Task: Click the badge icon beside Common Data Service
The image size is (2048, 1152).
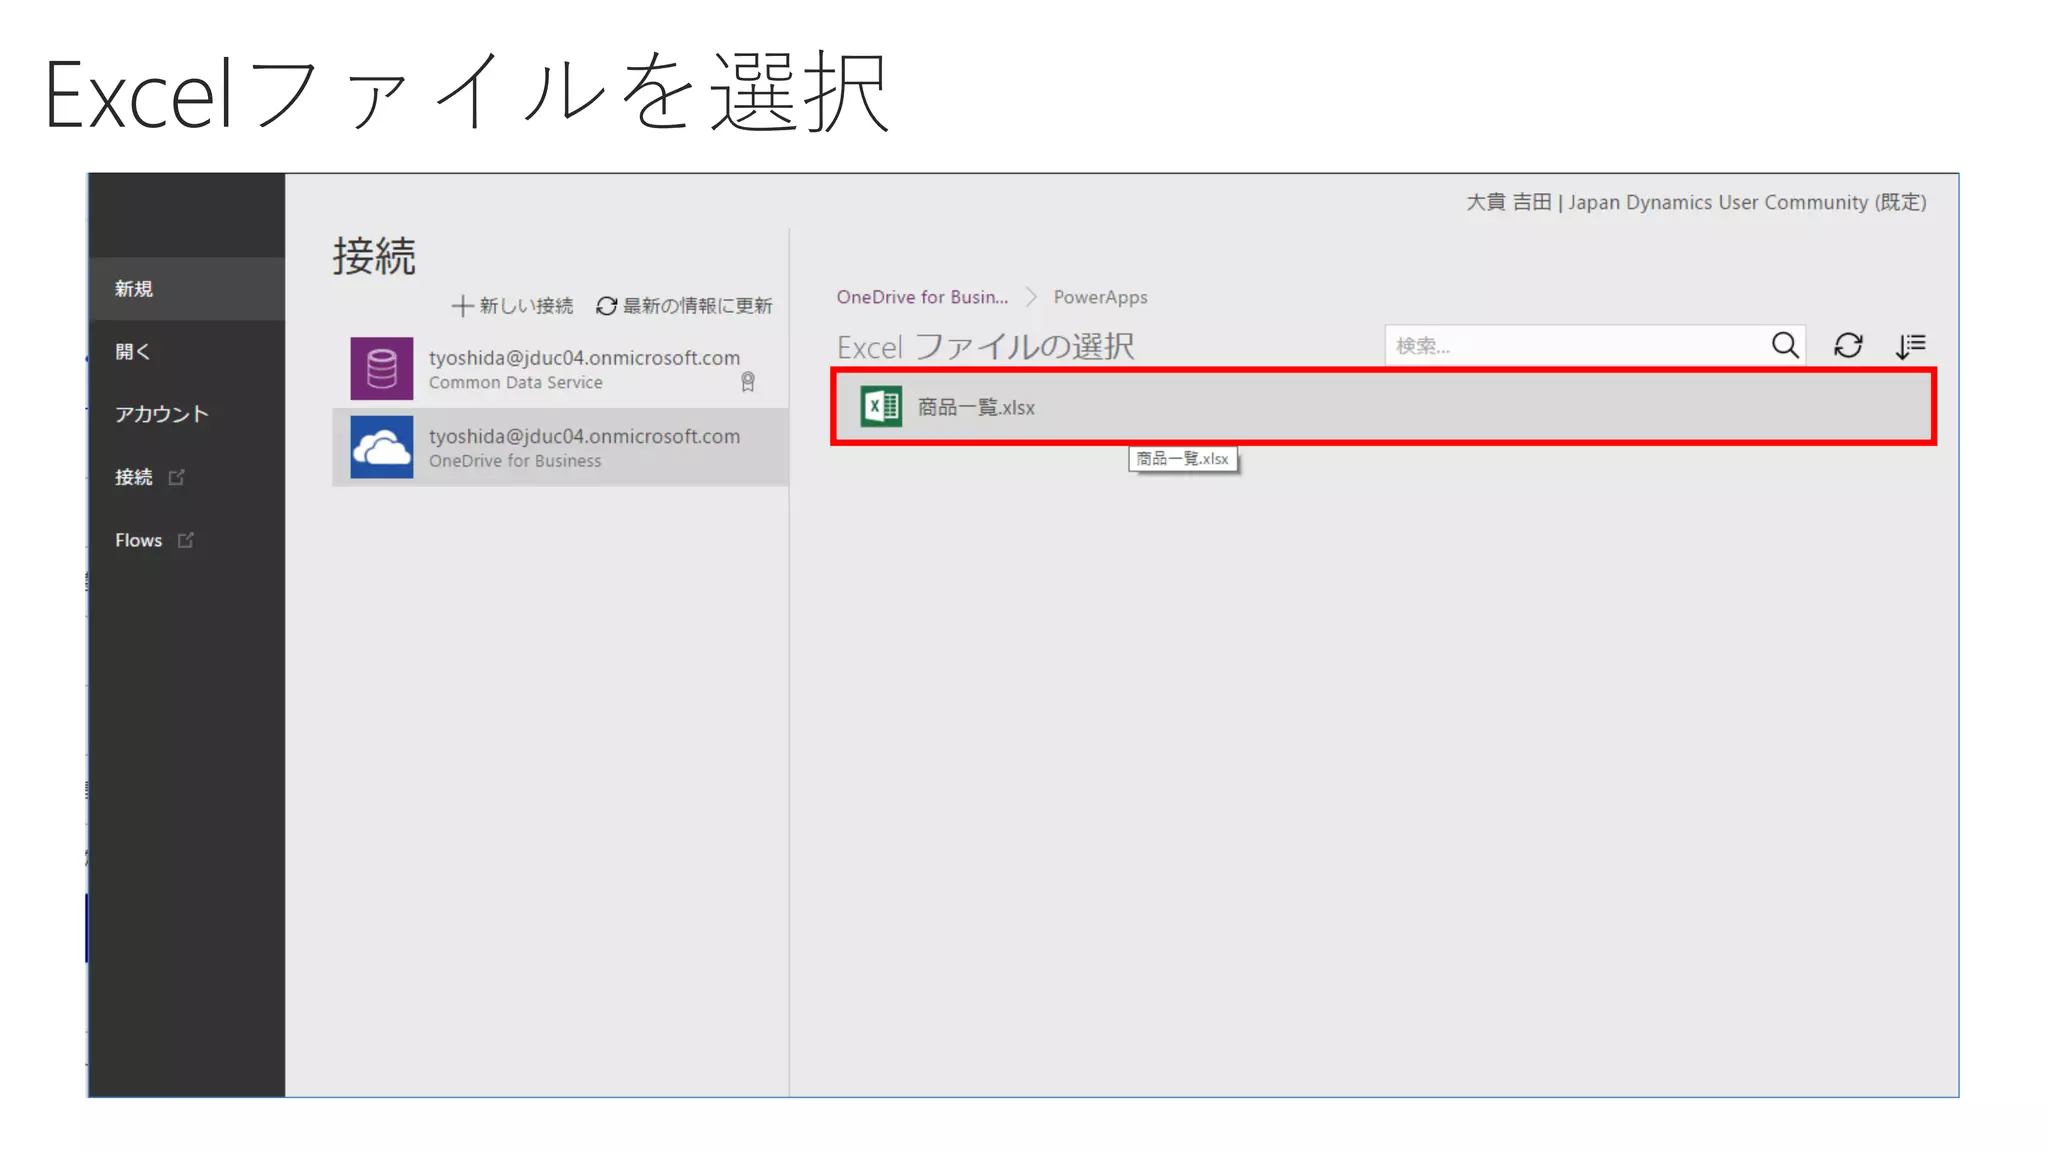Action: tap(748, 382)
